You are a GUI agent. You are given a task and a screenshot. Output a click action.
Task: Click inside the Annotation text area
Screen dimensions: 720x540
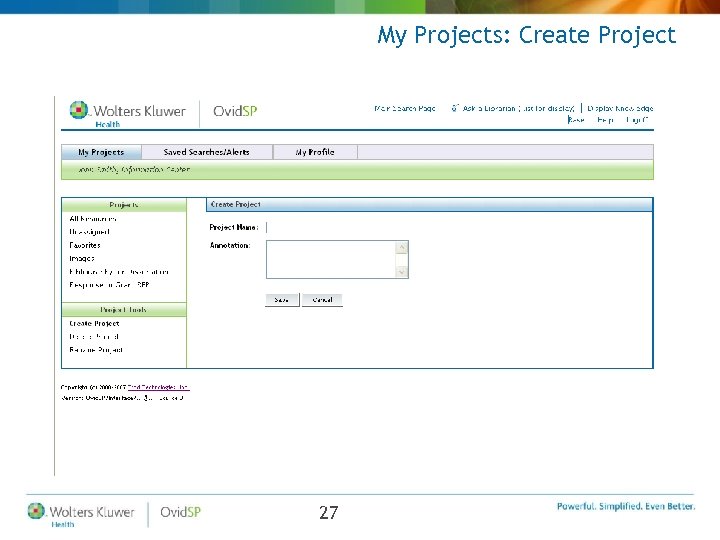[x=331, y=259]
